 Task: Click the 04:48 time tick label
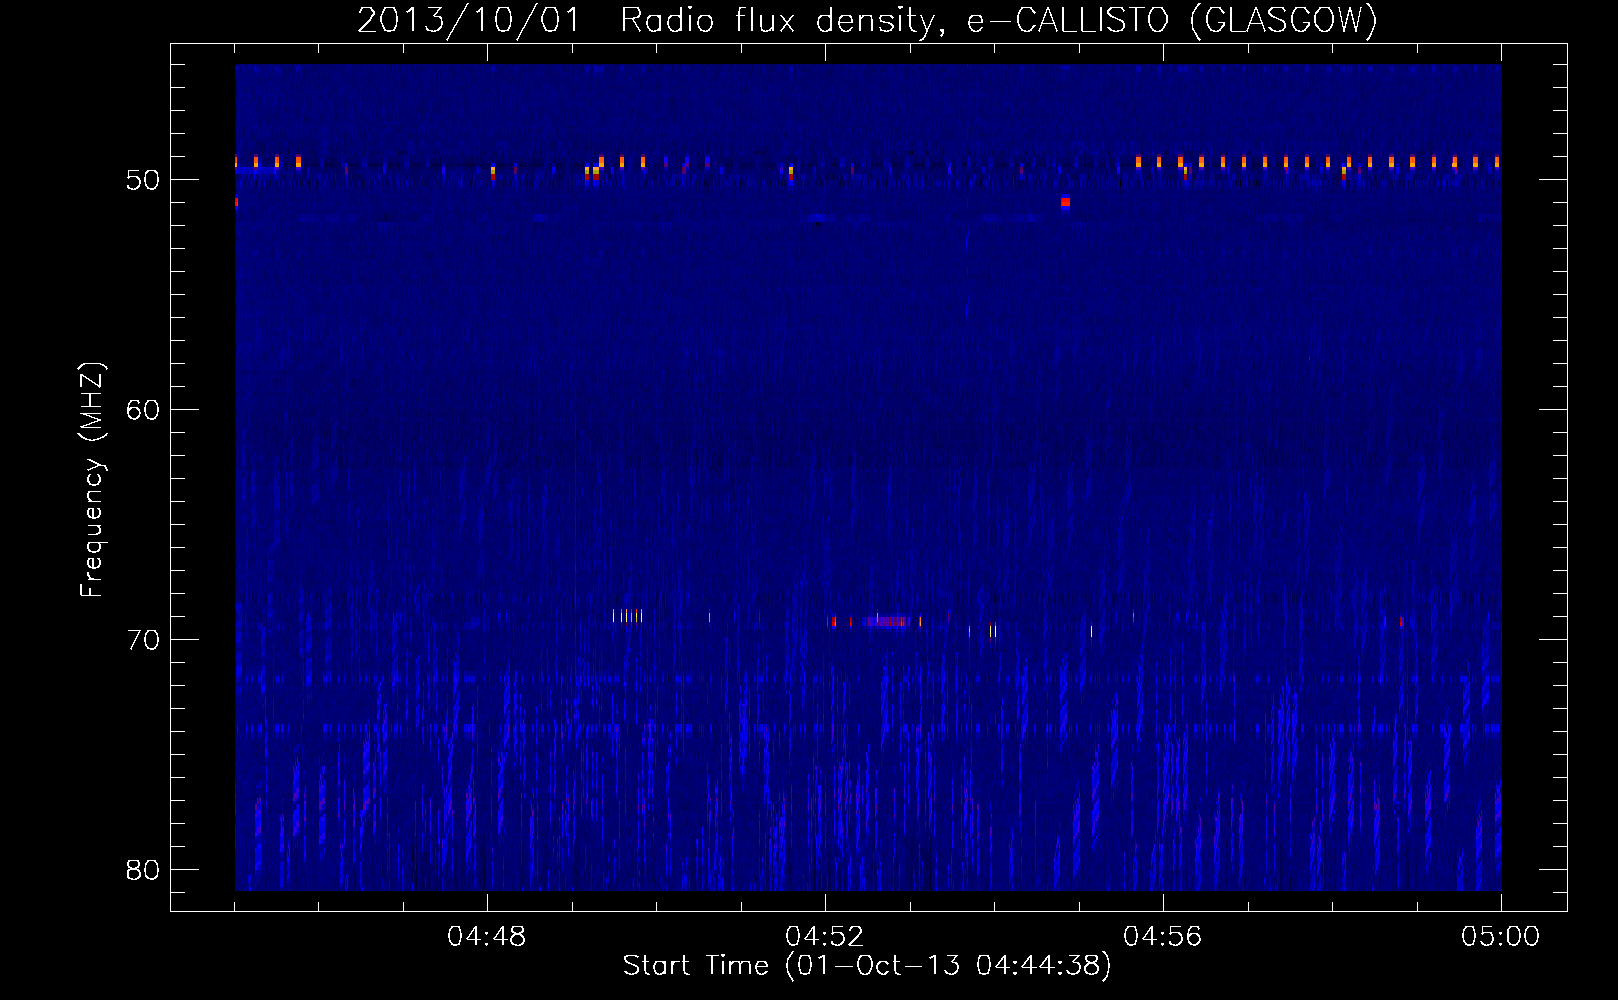coord(487,937)
